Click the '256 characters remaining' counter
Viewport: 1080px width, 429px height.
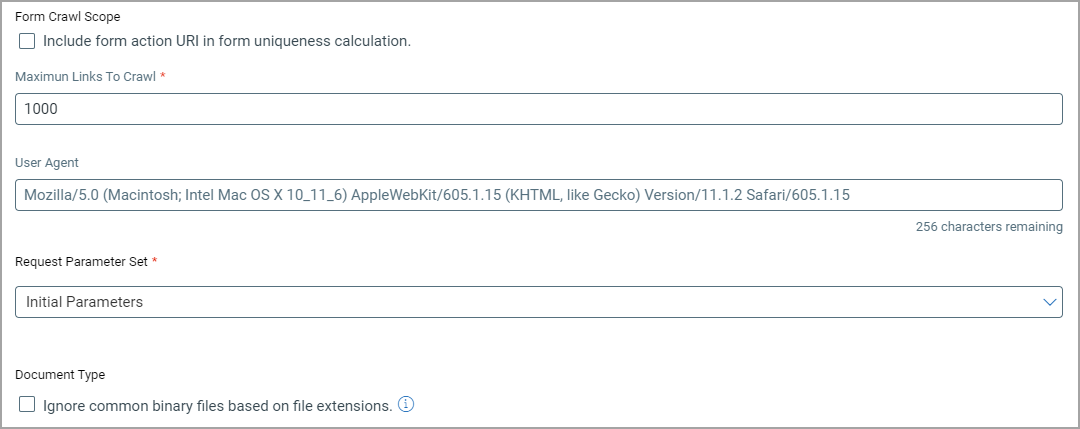988,227
